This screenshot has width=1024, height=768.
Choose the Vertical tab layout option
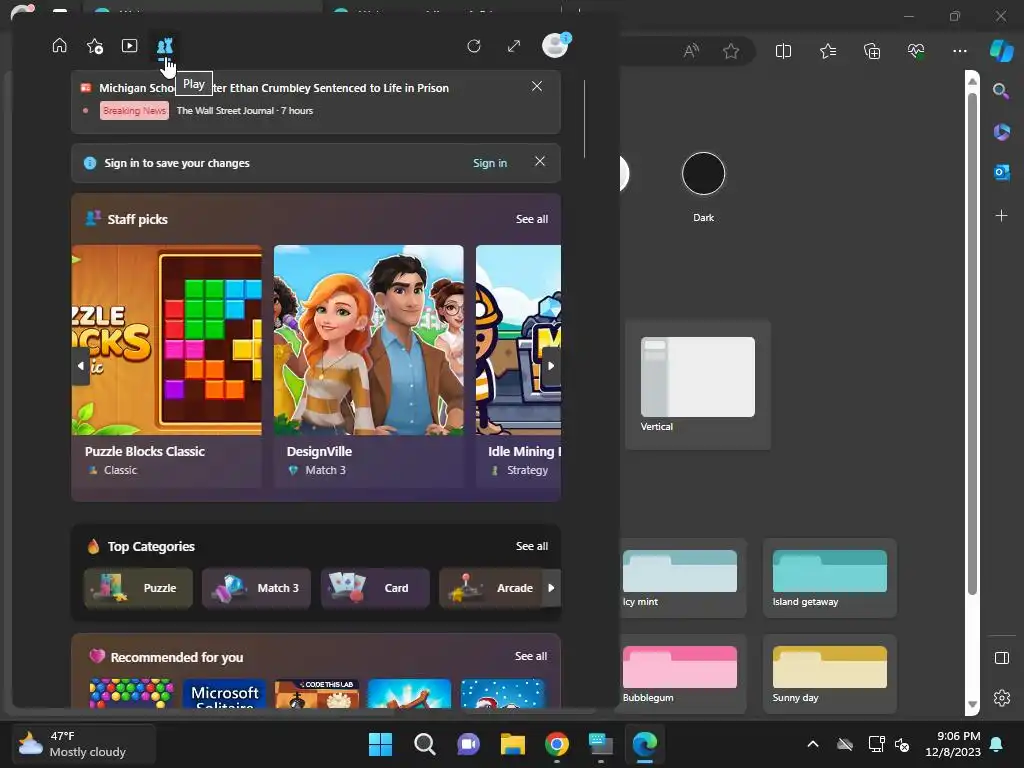697,385
